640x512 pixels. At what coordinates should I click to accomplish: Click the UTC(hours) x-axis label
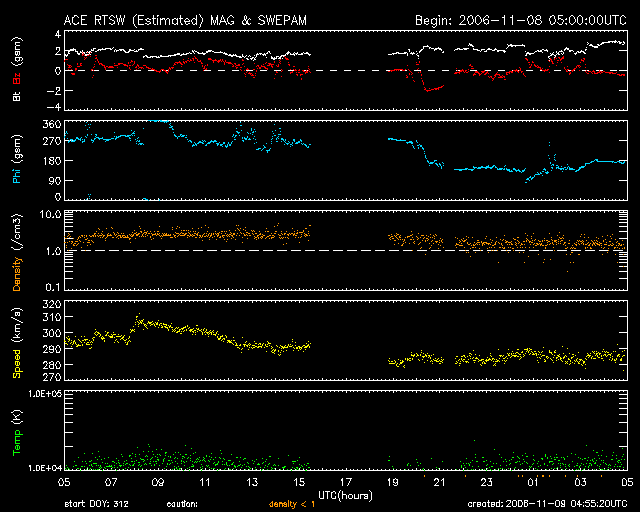click(345, 494)
